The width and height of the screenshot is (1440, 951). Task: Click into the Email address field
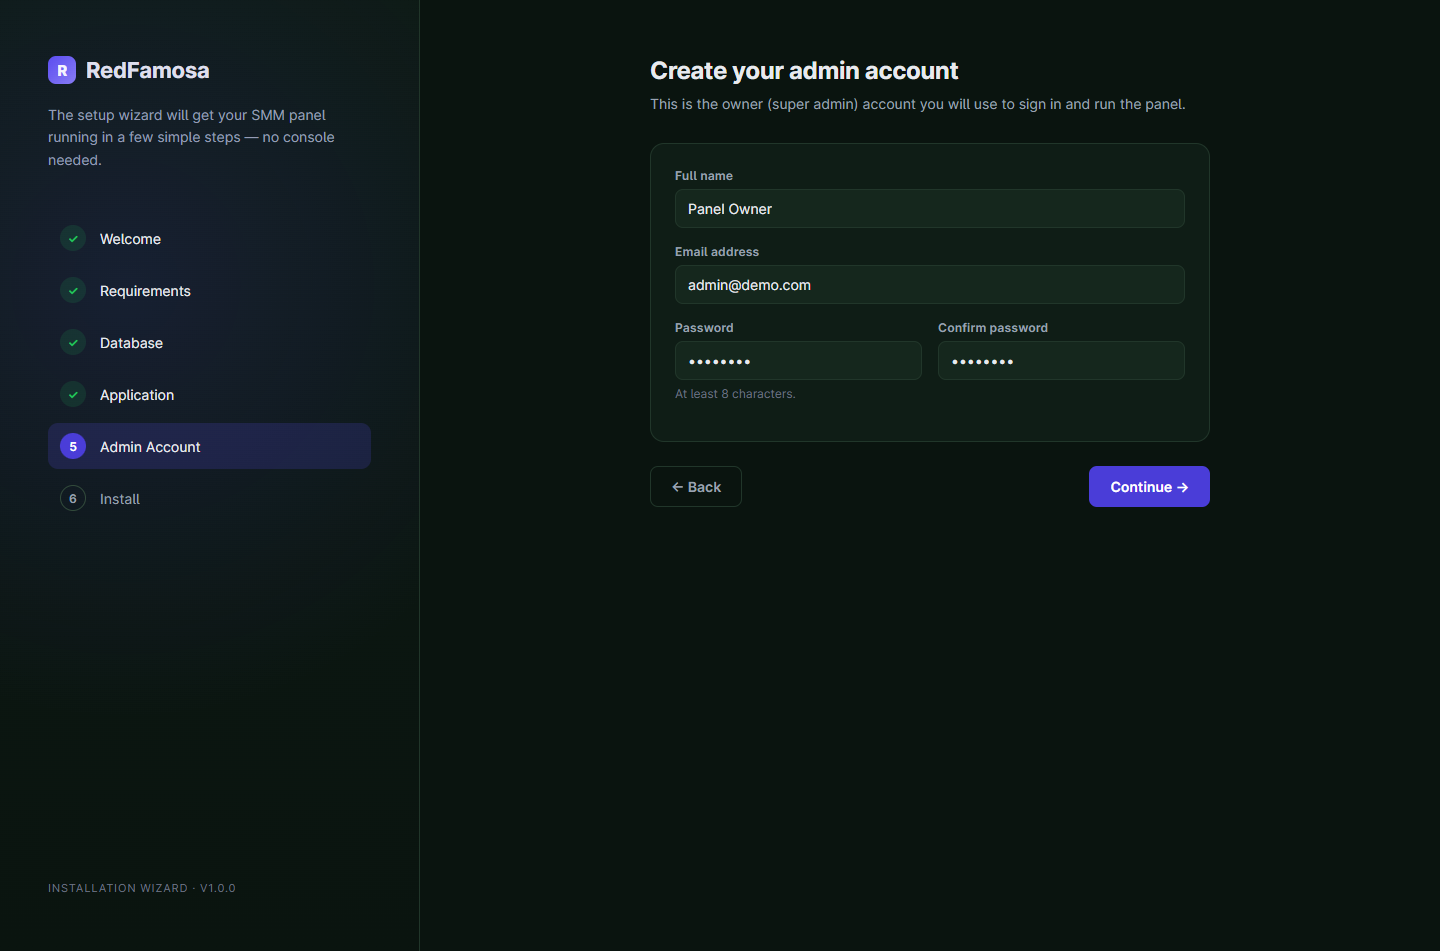coord(930,284)
